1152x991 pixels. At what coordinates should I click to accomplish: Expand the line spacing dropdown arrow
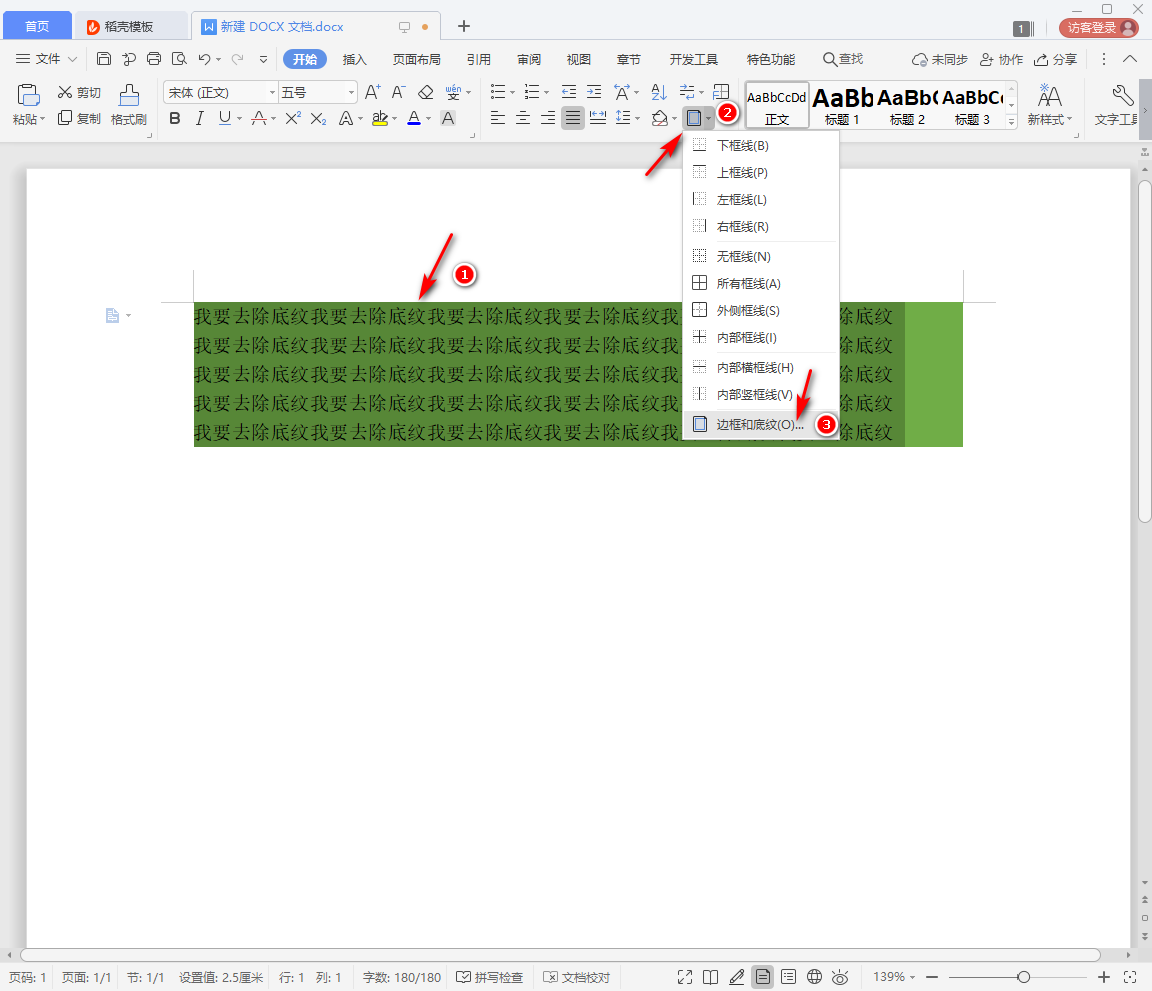[637, 118]
